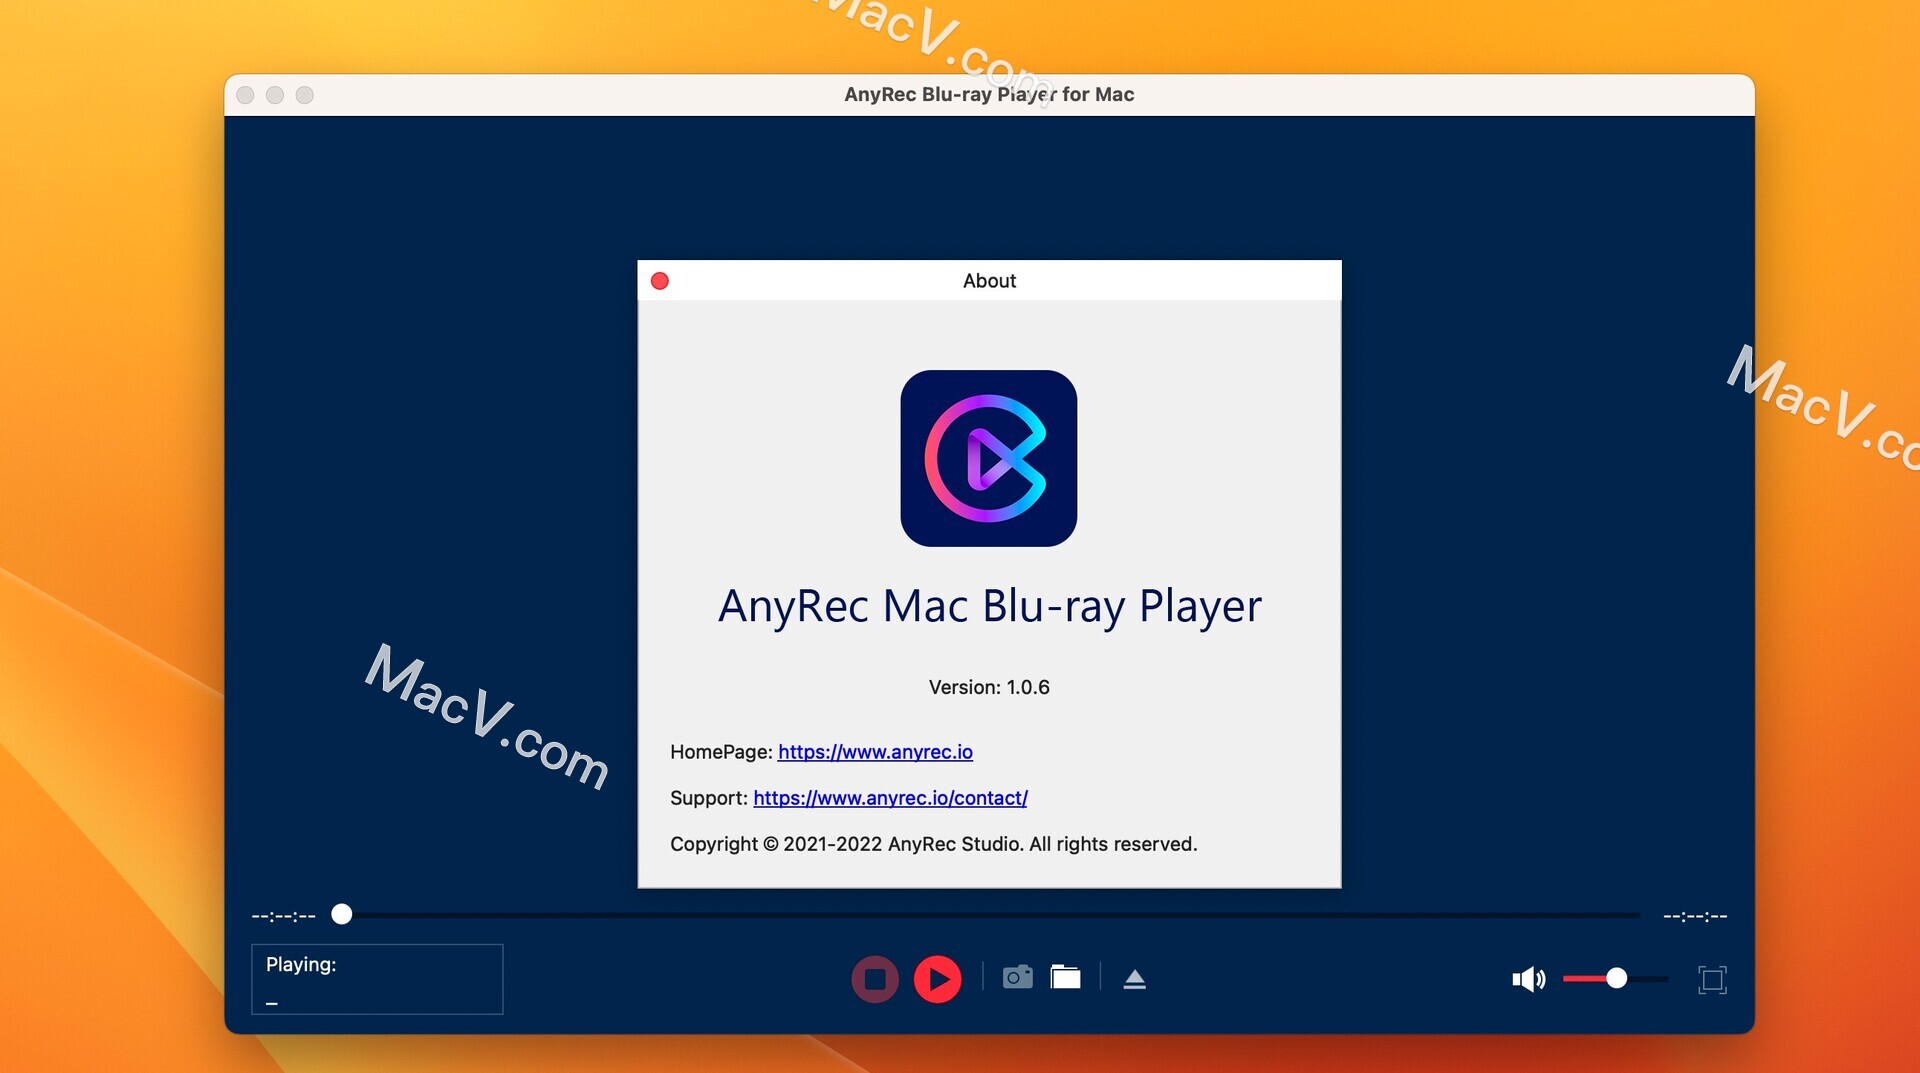The height and width of the screenshot is (1073, 1920).
Task: Open the Support link anyrec.io/contact/
Action: (x=890, y=798)
